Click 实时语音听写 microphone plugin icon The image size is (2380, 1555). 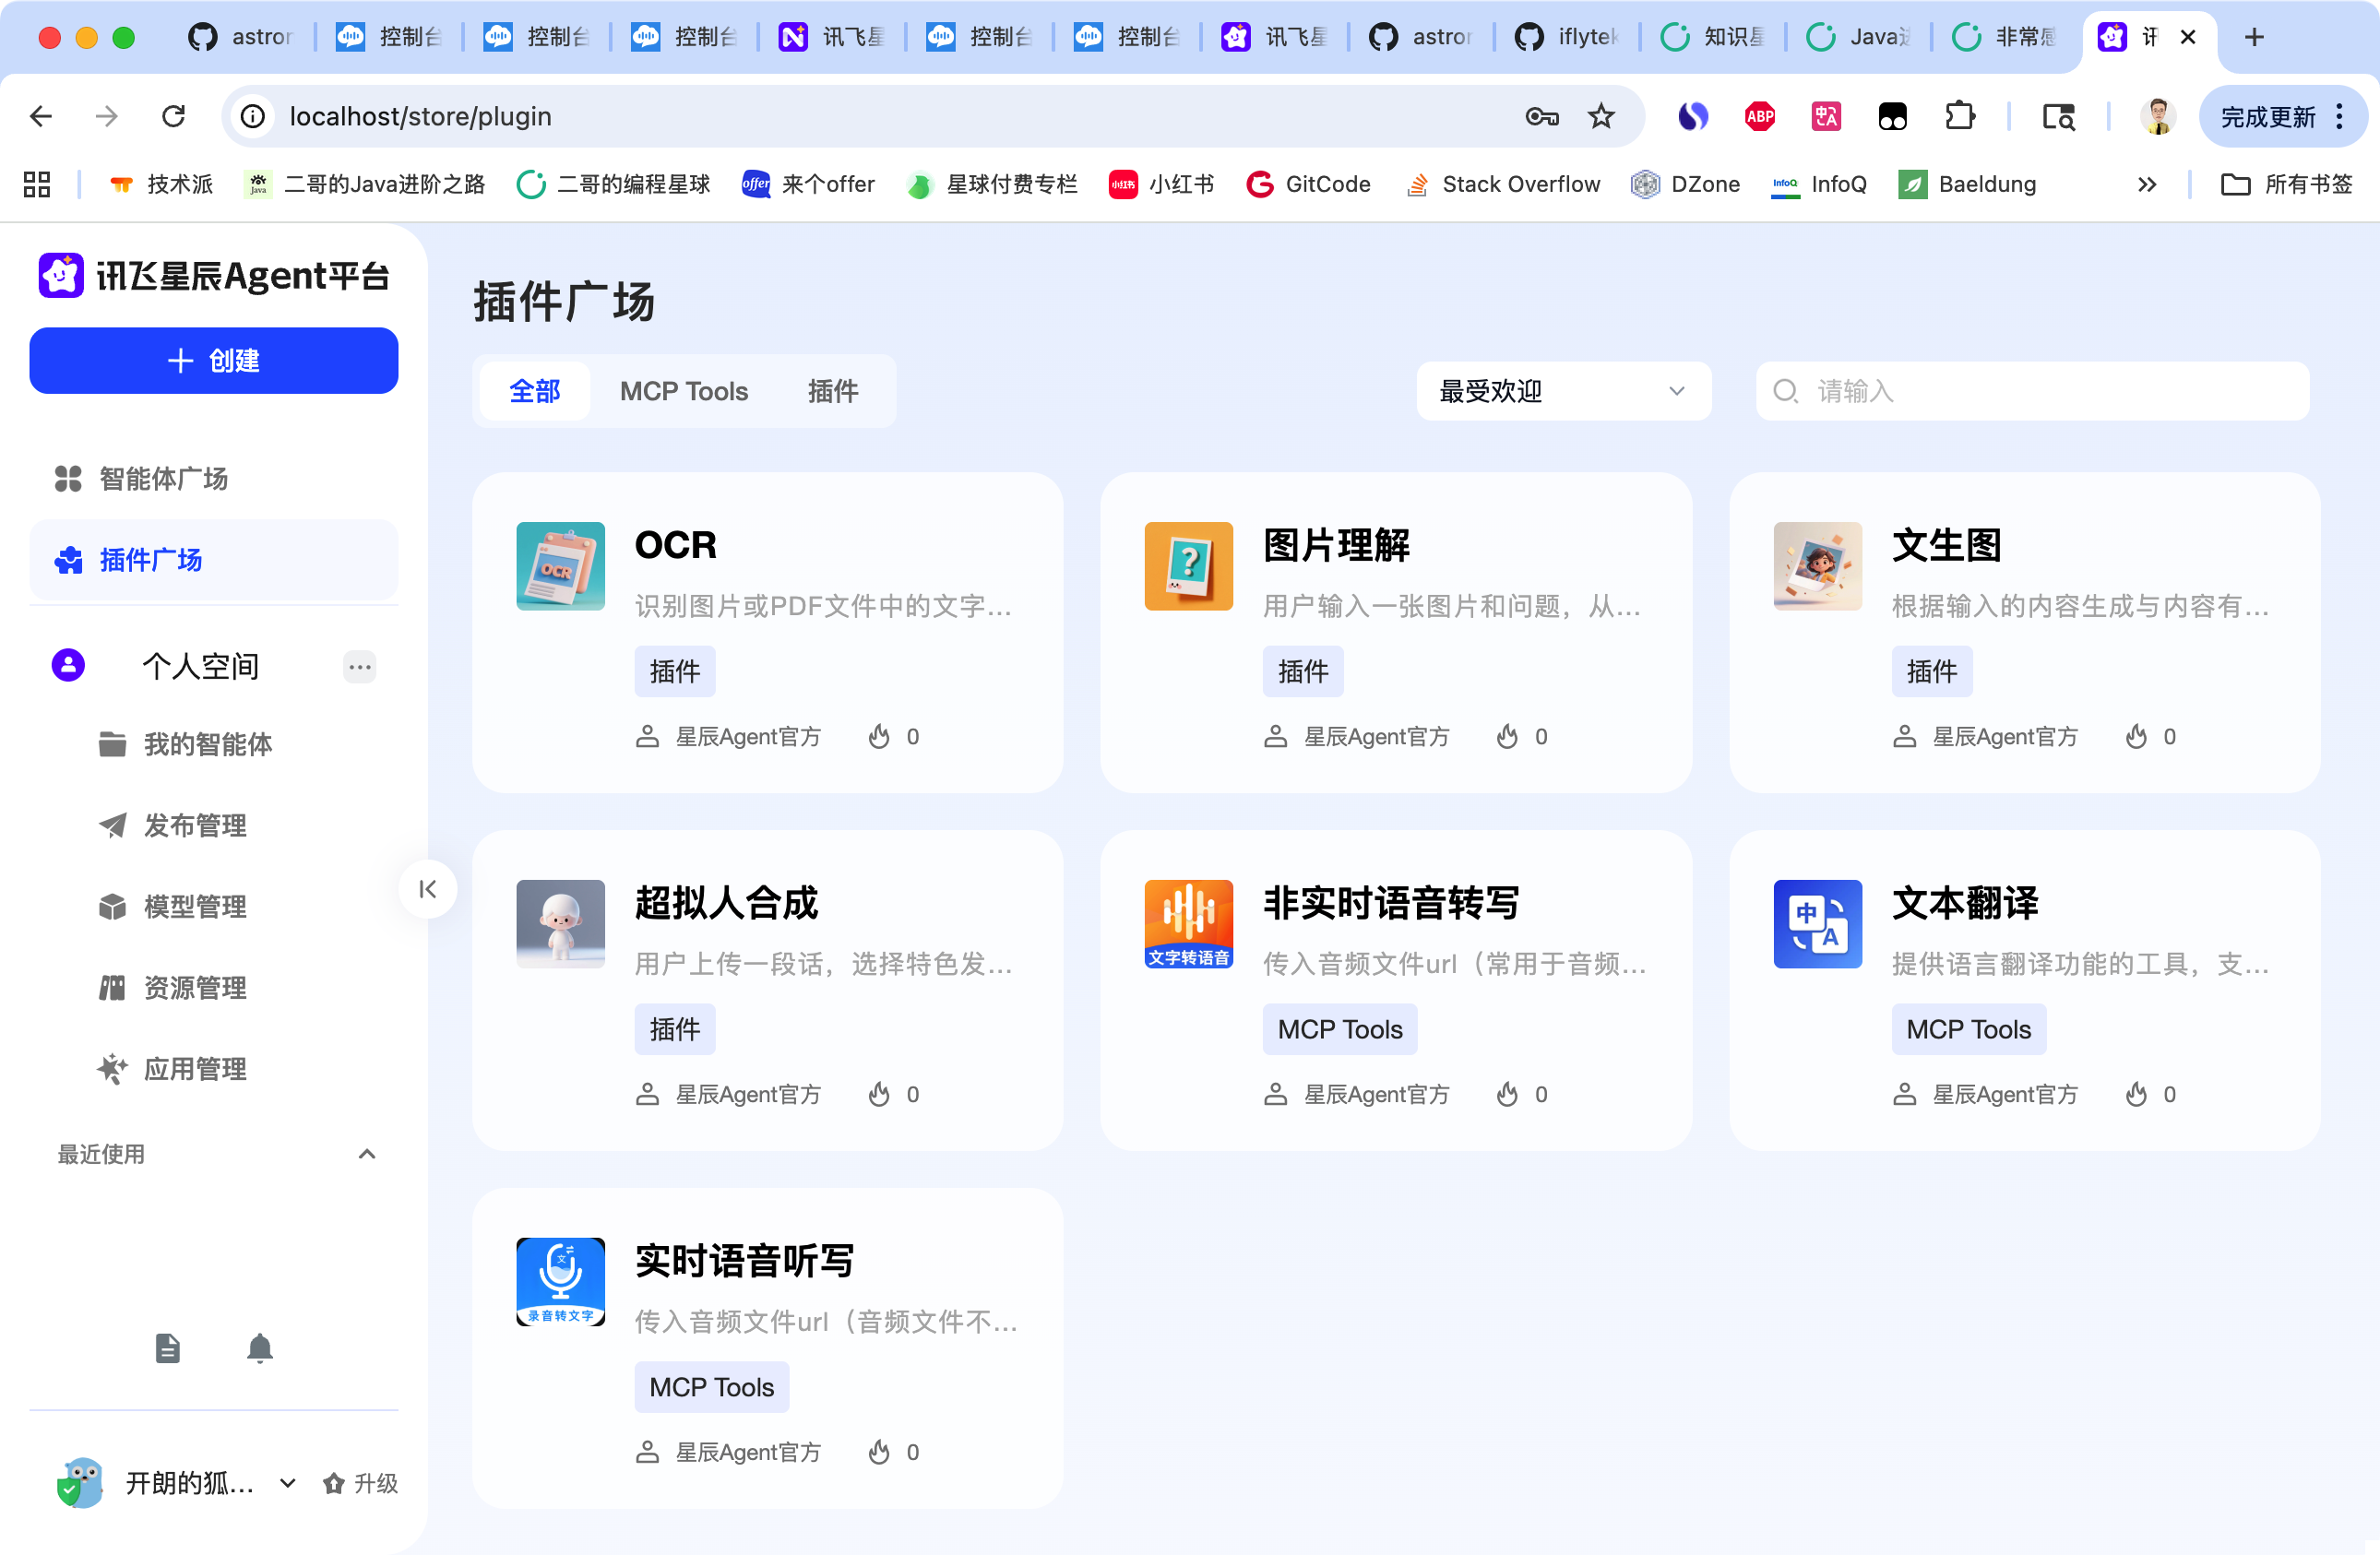pos(560,1282)
